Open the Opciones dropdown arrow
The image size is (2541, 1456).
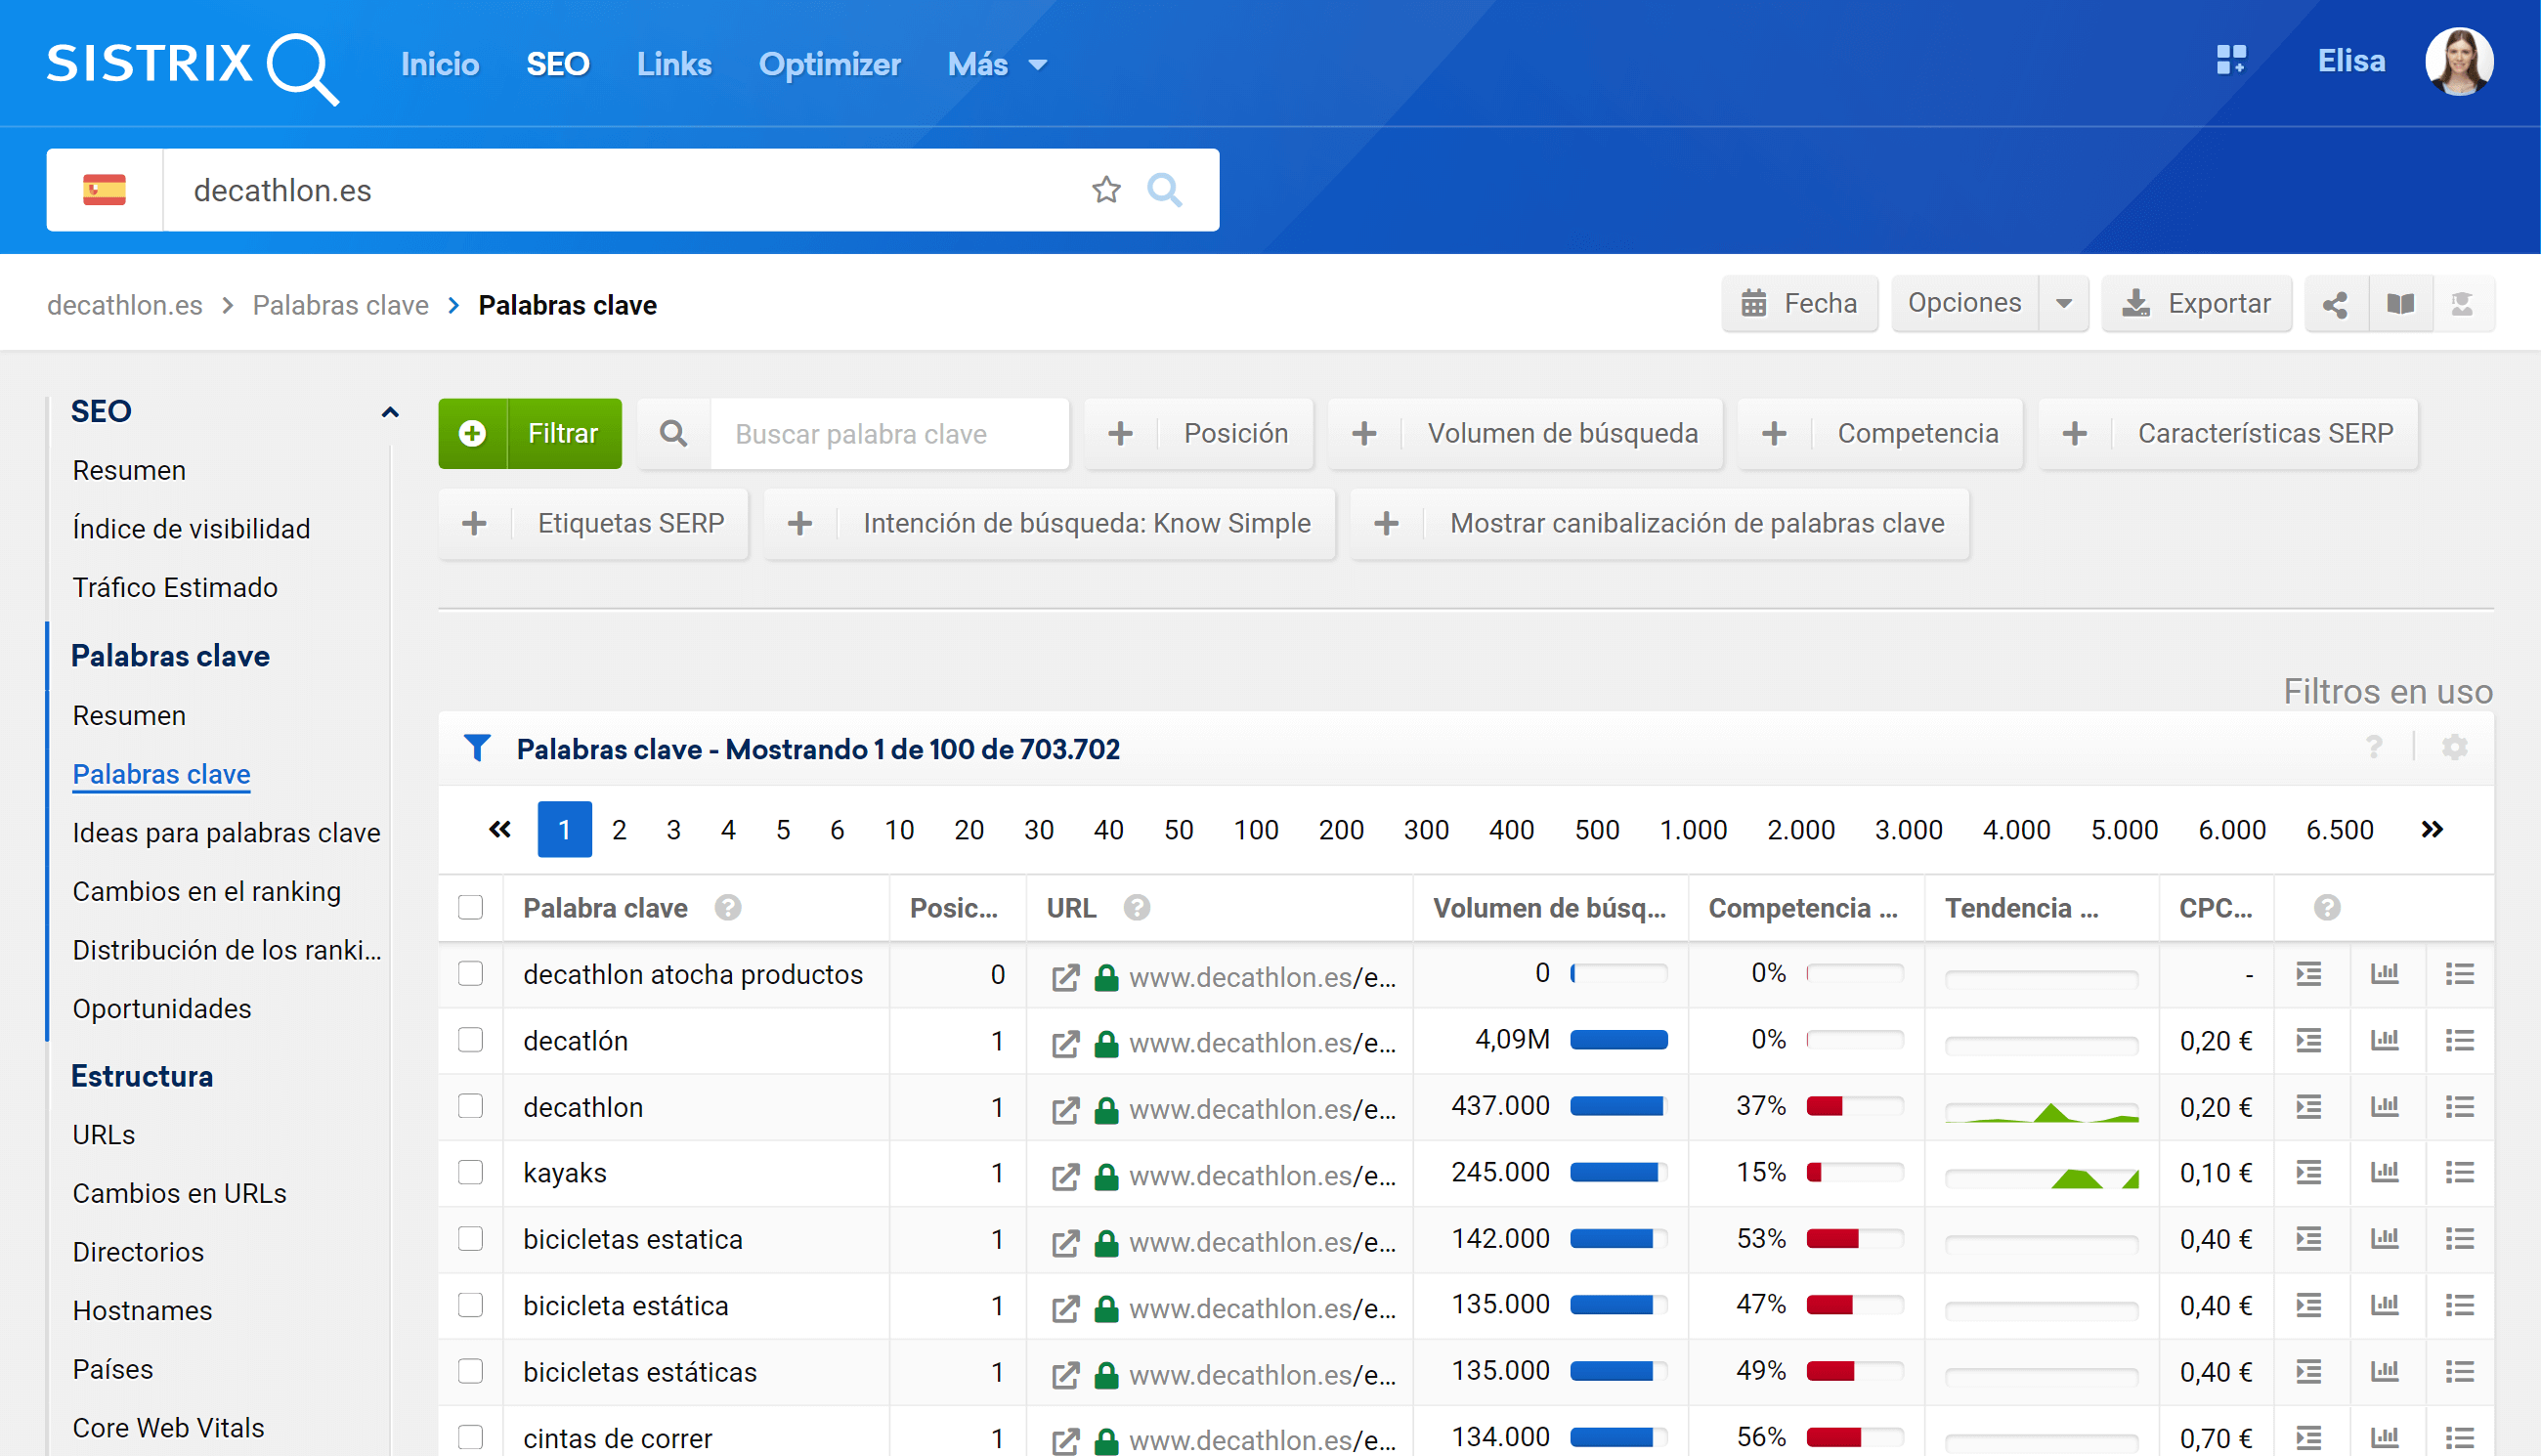[x=2063, y=304]
